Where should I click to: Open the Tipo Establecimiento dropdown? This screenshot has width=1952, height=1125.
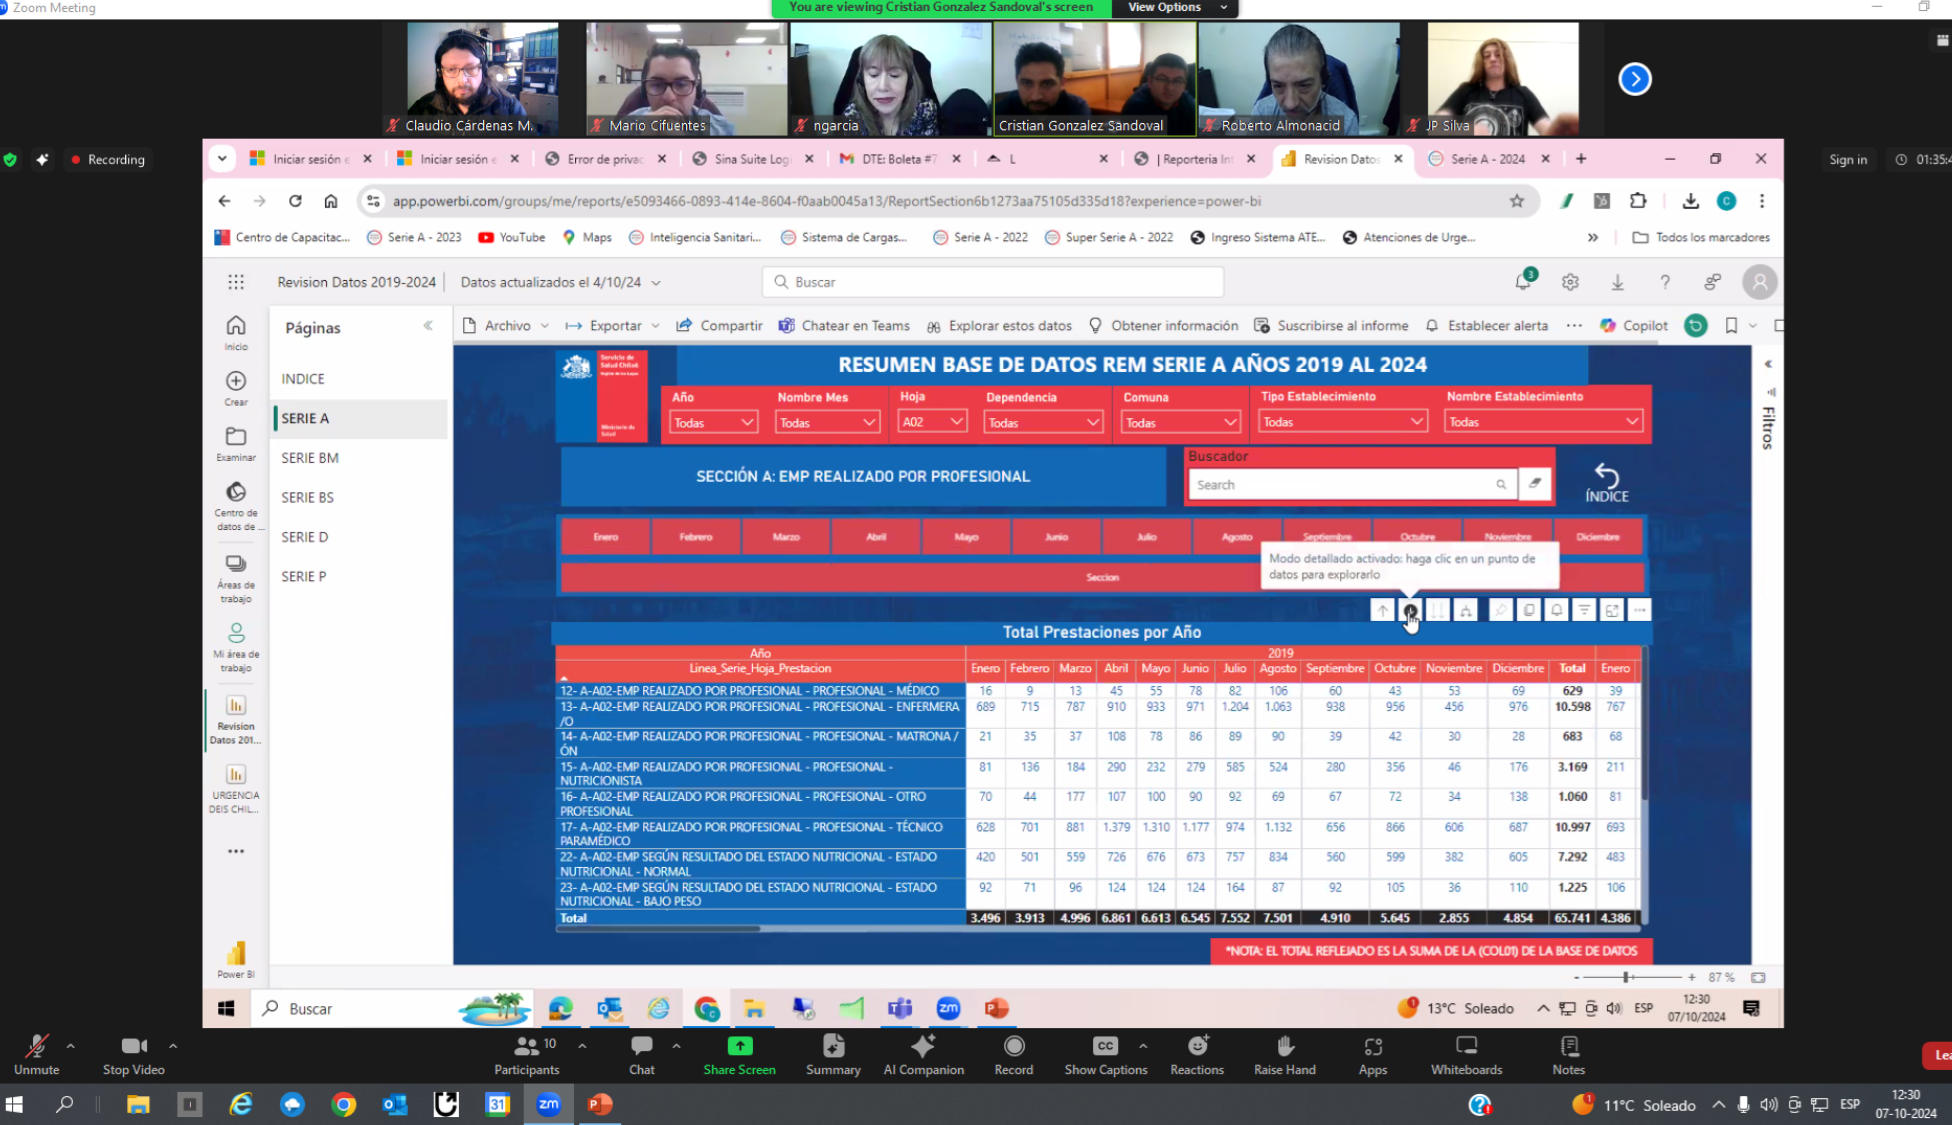1342,422
